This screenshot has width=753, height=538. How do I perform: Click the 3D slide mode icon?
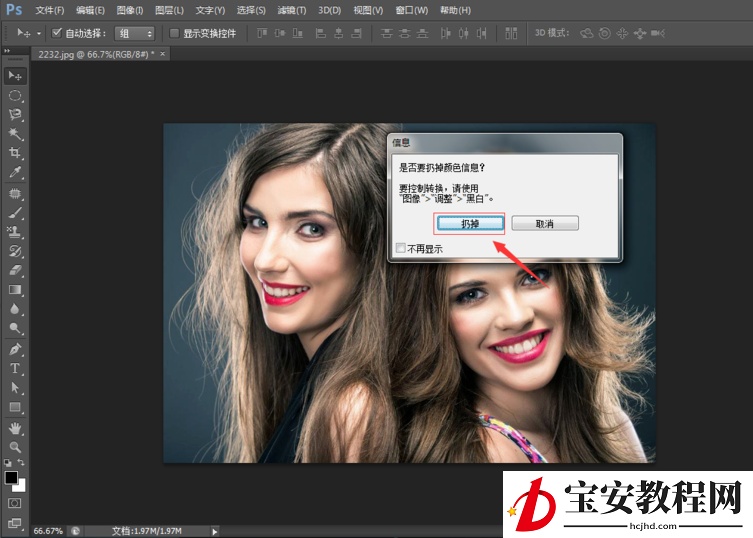point(640,33)
